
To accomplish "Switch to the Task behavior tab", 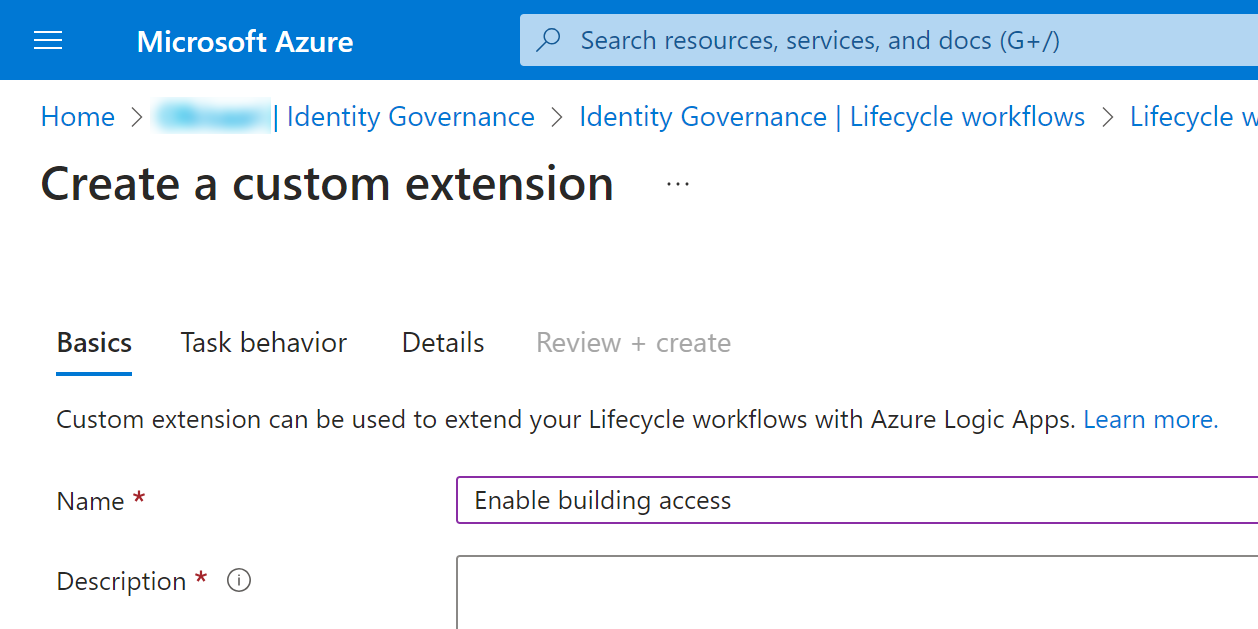I will click(x=264, y=343).
